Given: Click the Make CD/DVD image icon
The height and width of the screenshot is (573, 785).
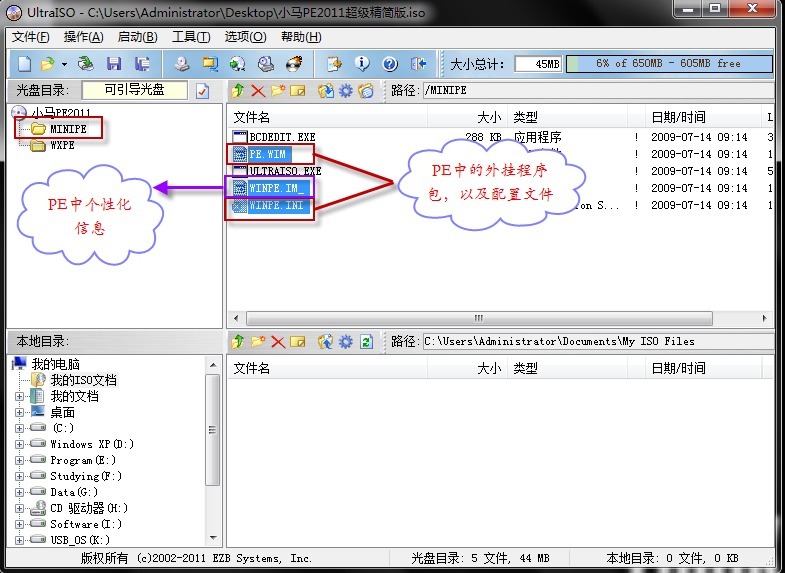Looking at the screenshot, I should pyautogui.click(x=182, y=64).
